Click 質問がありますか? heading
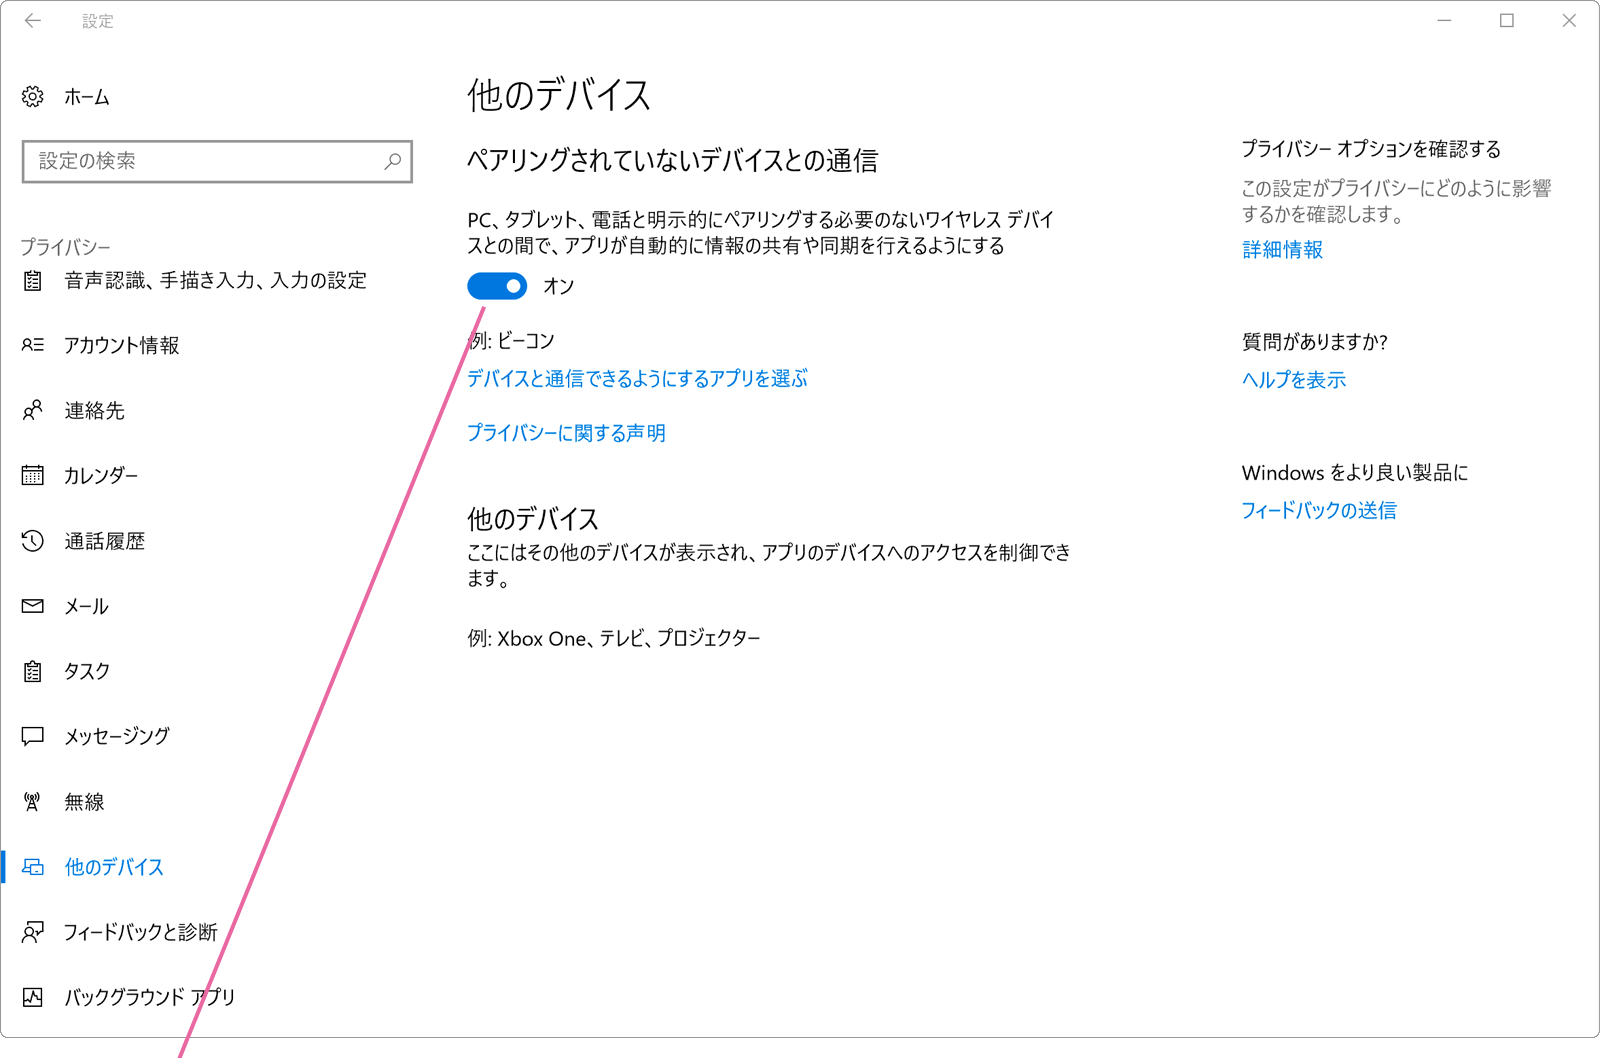 (1315, 342)
